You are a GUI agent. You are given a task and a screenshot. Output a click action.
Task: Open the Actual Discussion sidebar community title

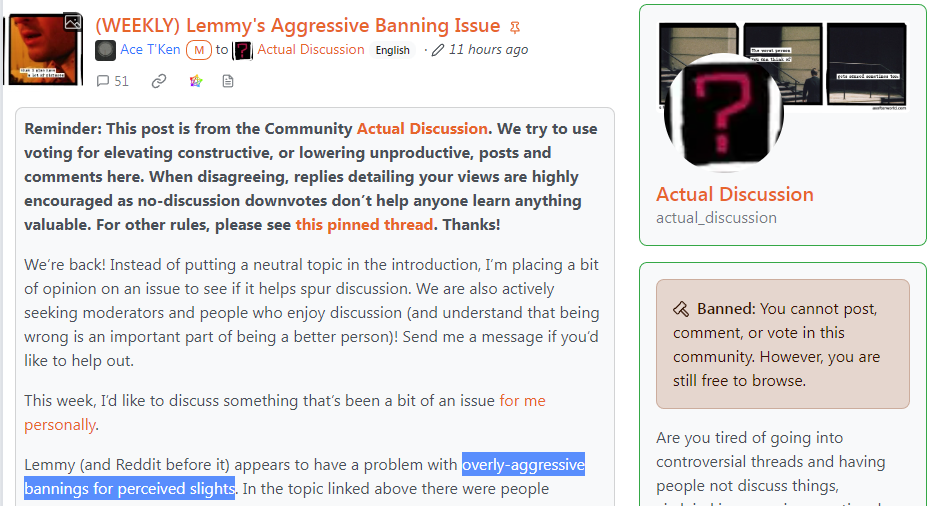[734, 194]
